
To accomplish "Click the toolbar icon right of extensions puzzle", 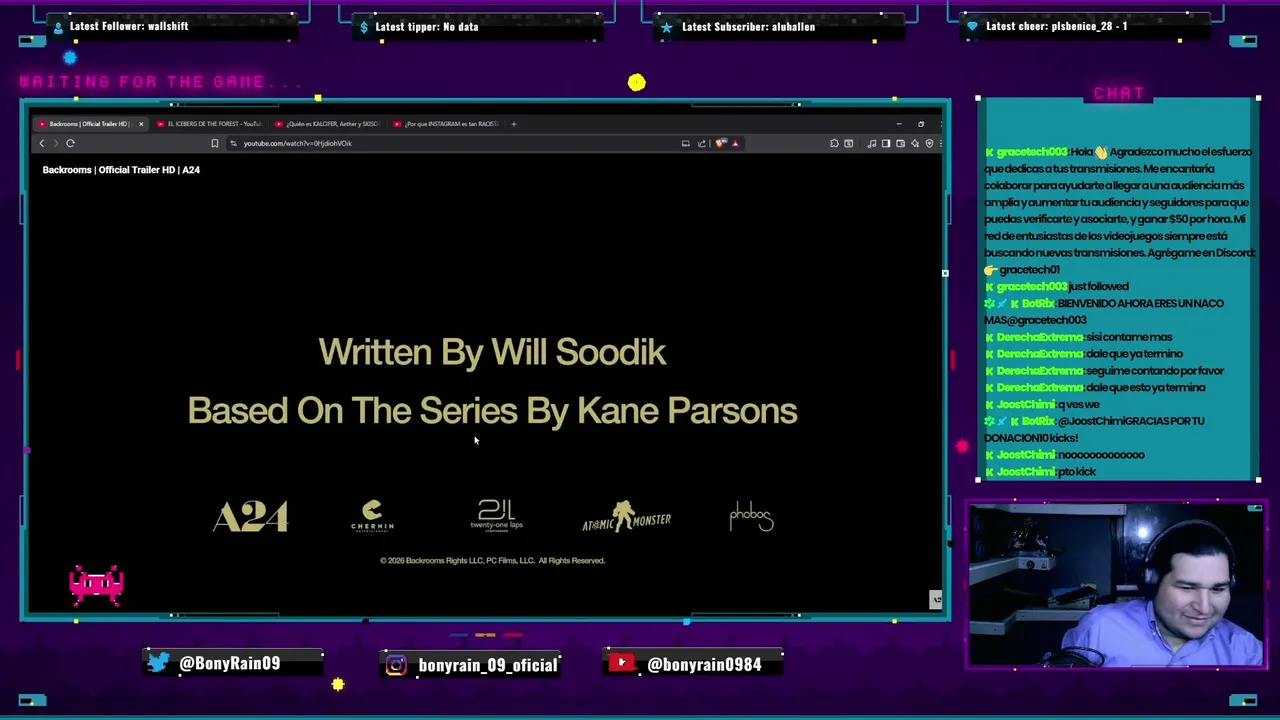I will pos(849,143).
